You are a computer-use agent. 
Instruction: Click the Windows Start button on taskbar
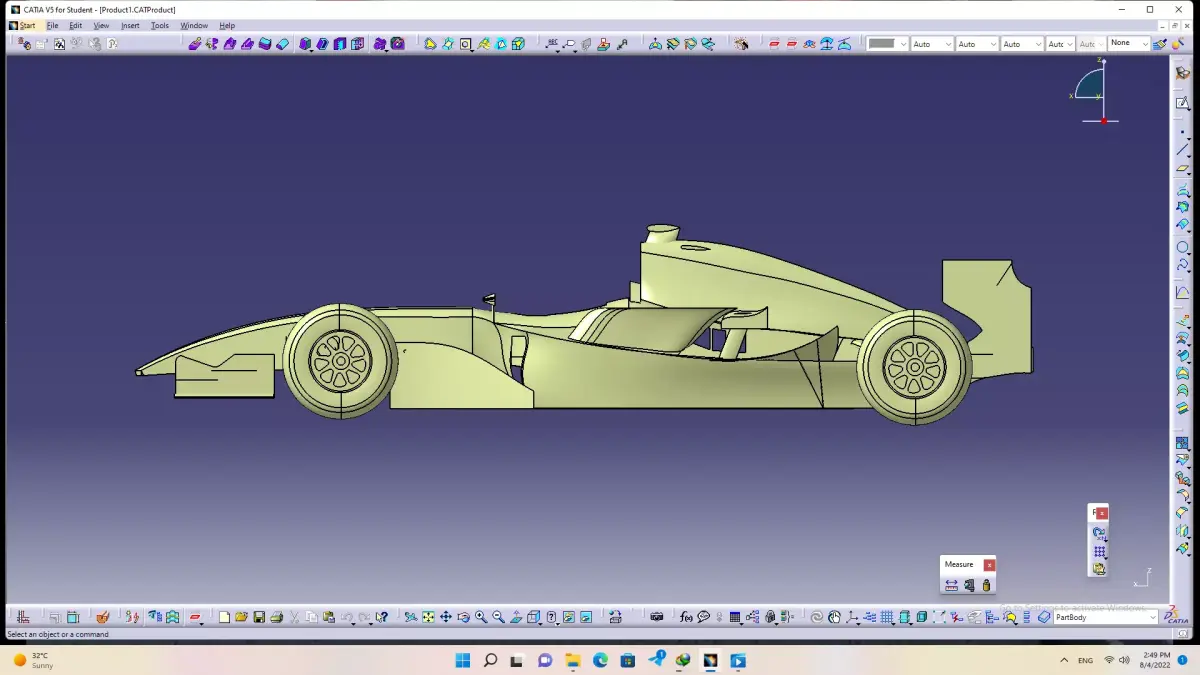click(463, 660)
